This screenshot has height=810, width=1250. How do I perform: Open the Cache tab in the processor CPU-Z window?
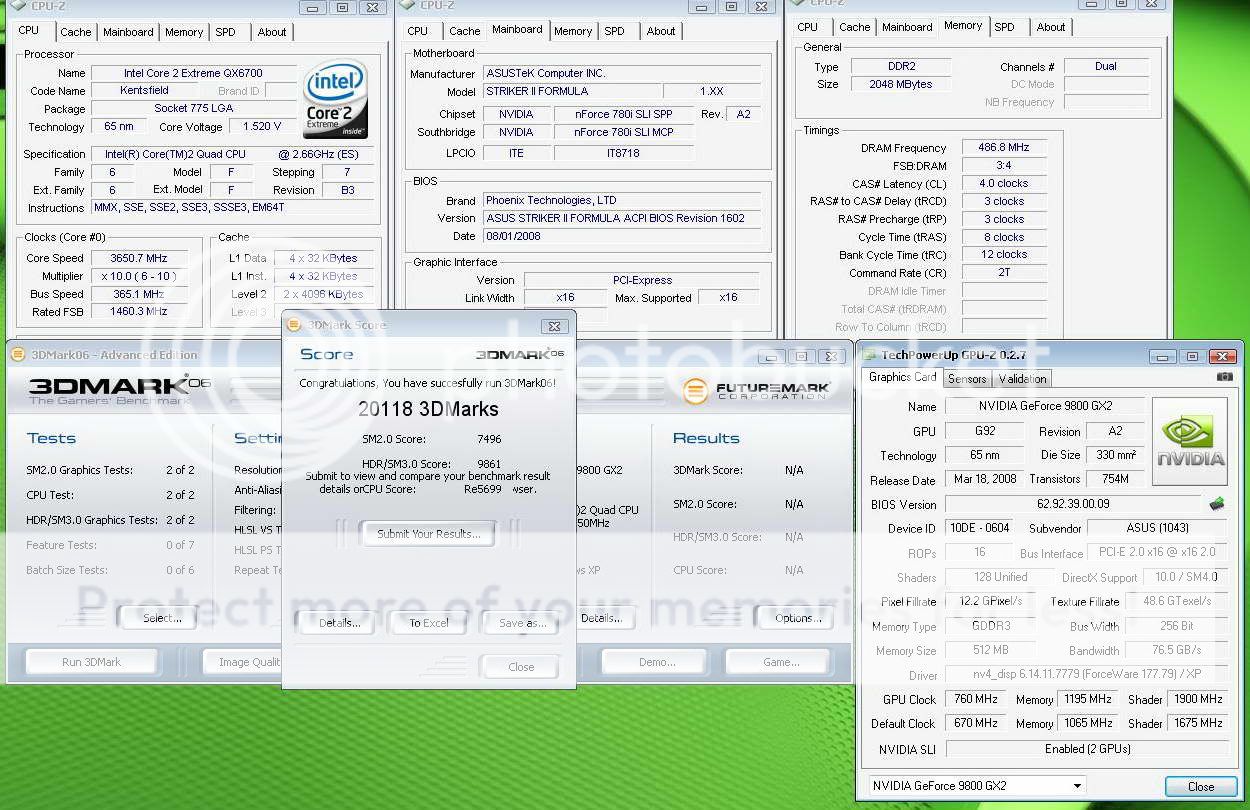point(76,32)
